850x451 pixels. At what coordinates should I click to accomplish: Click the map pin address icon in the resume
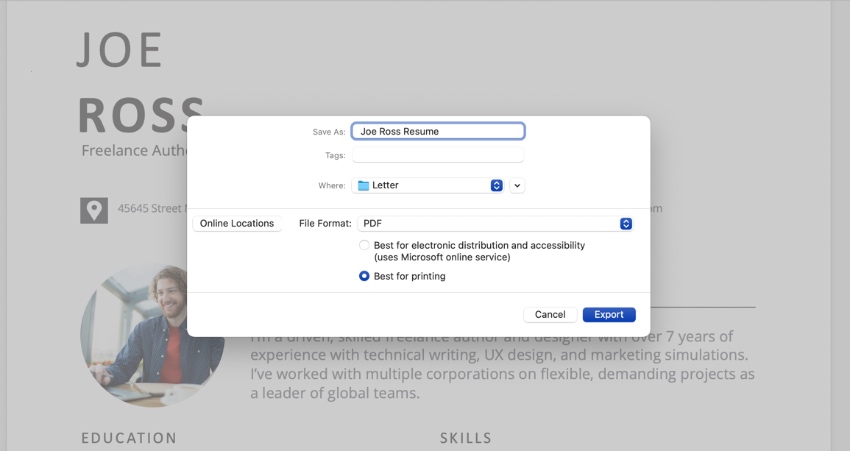coord(94,210)
